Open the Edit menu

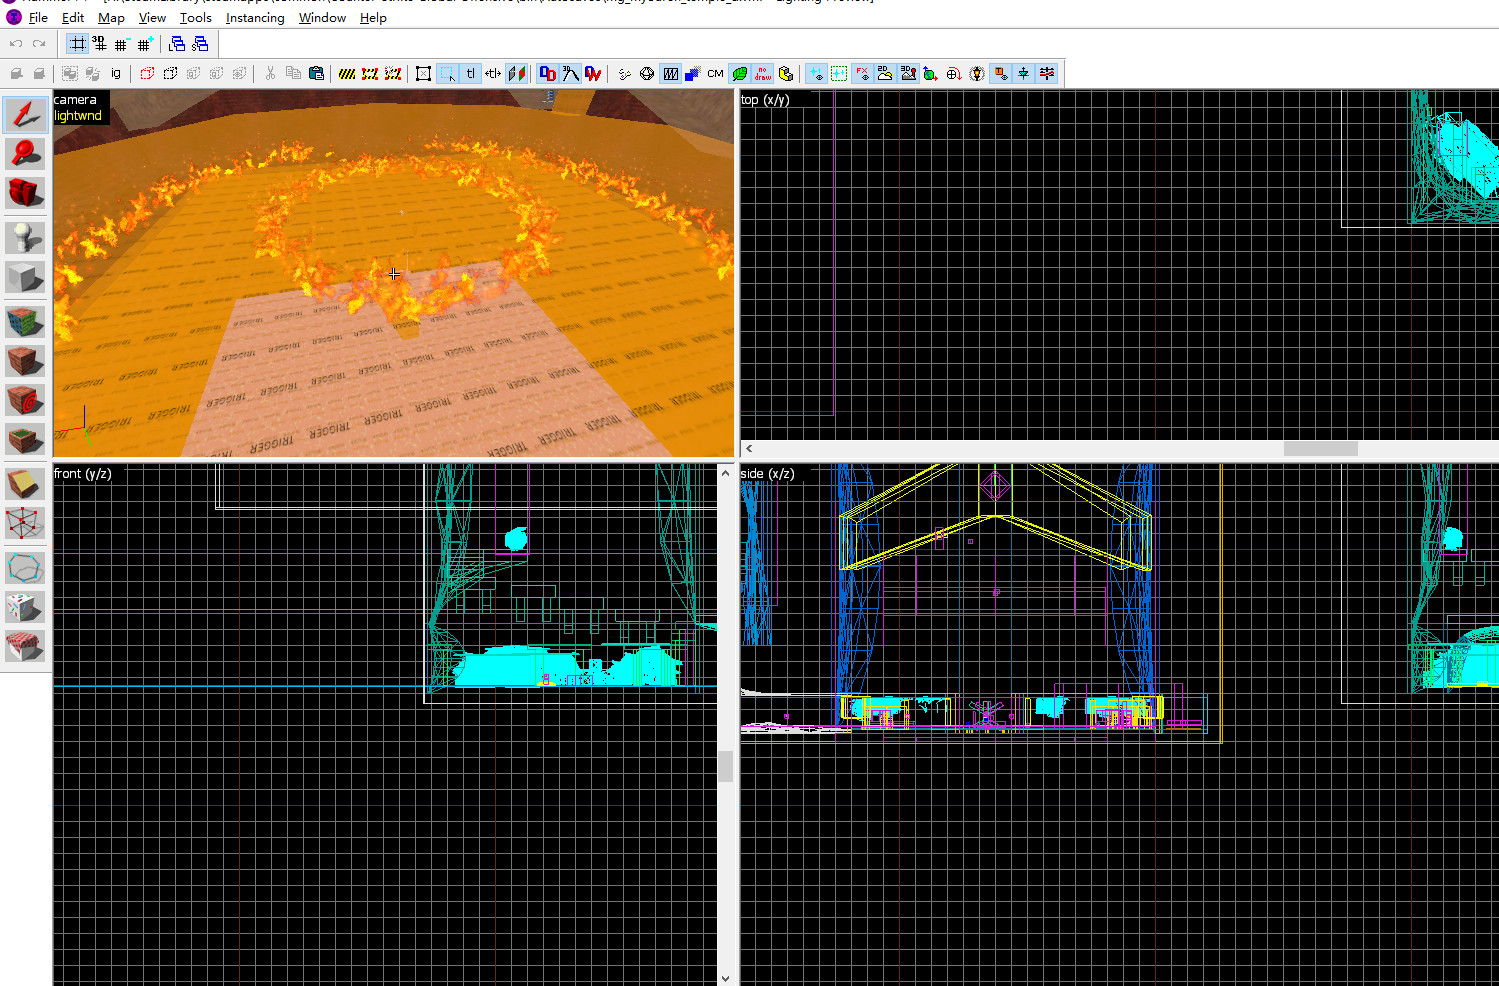tap(73, 17)
